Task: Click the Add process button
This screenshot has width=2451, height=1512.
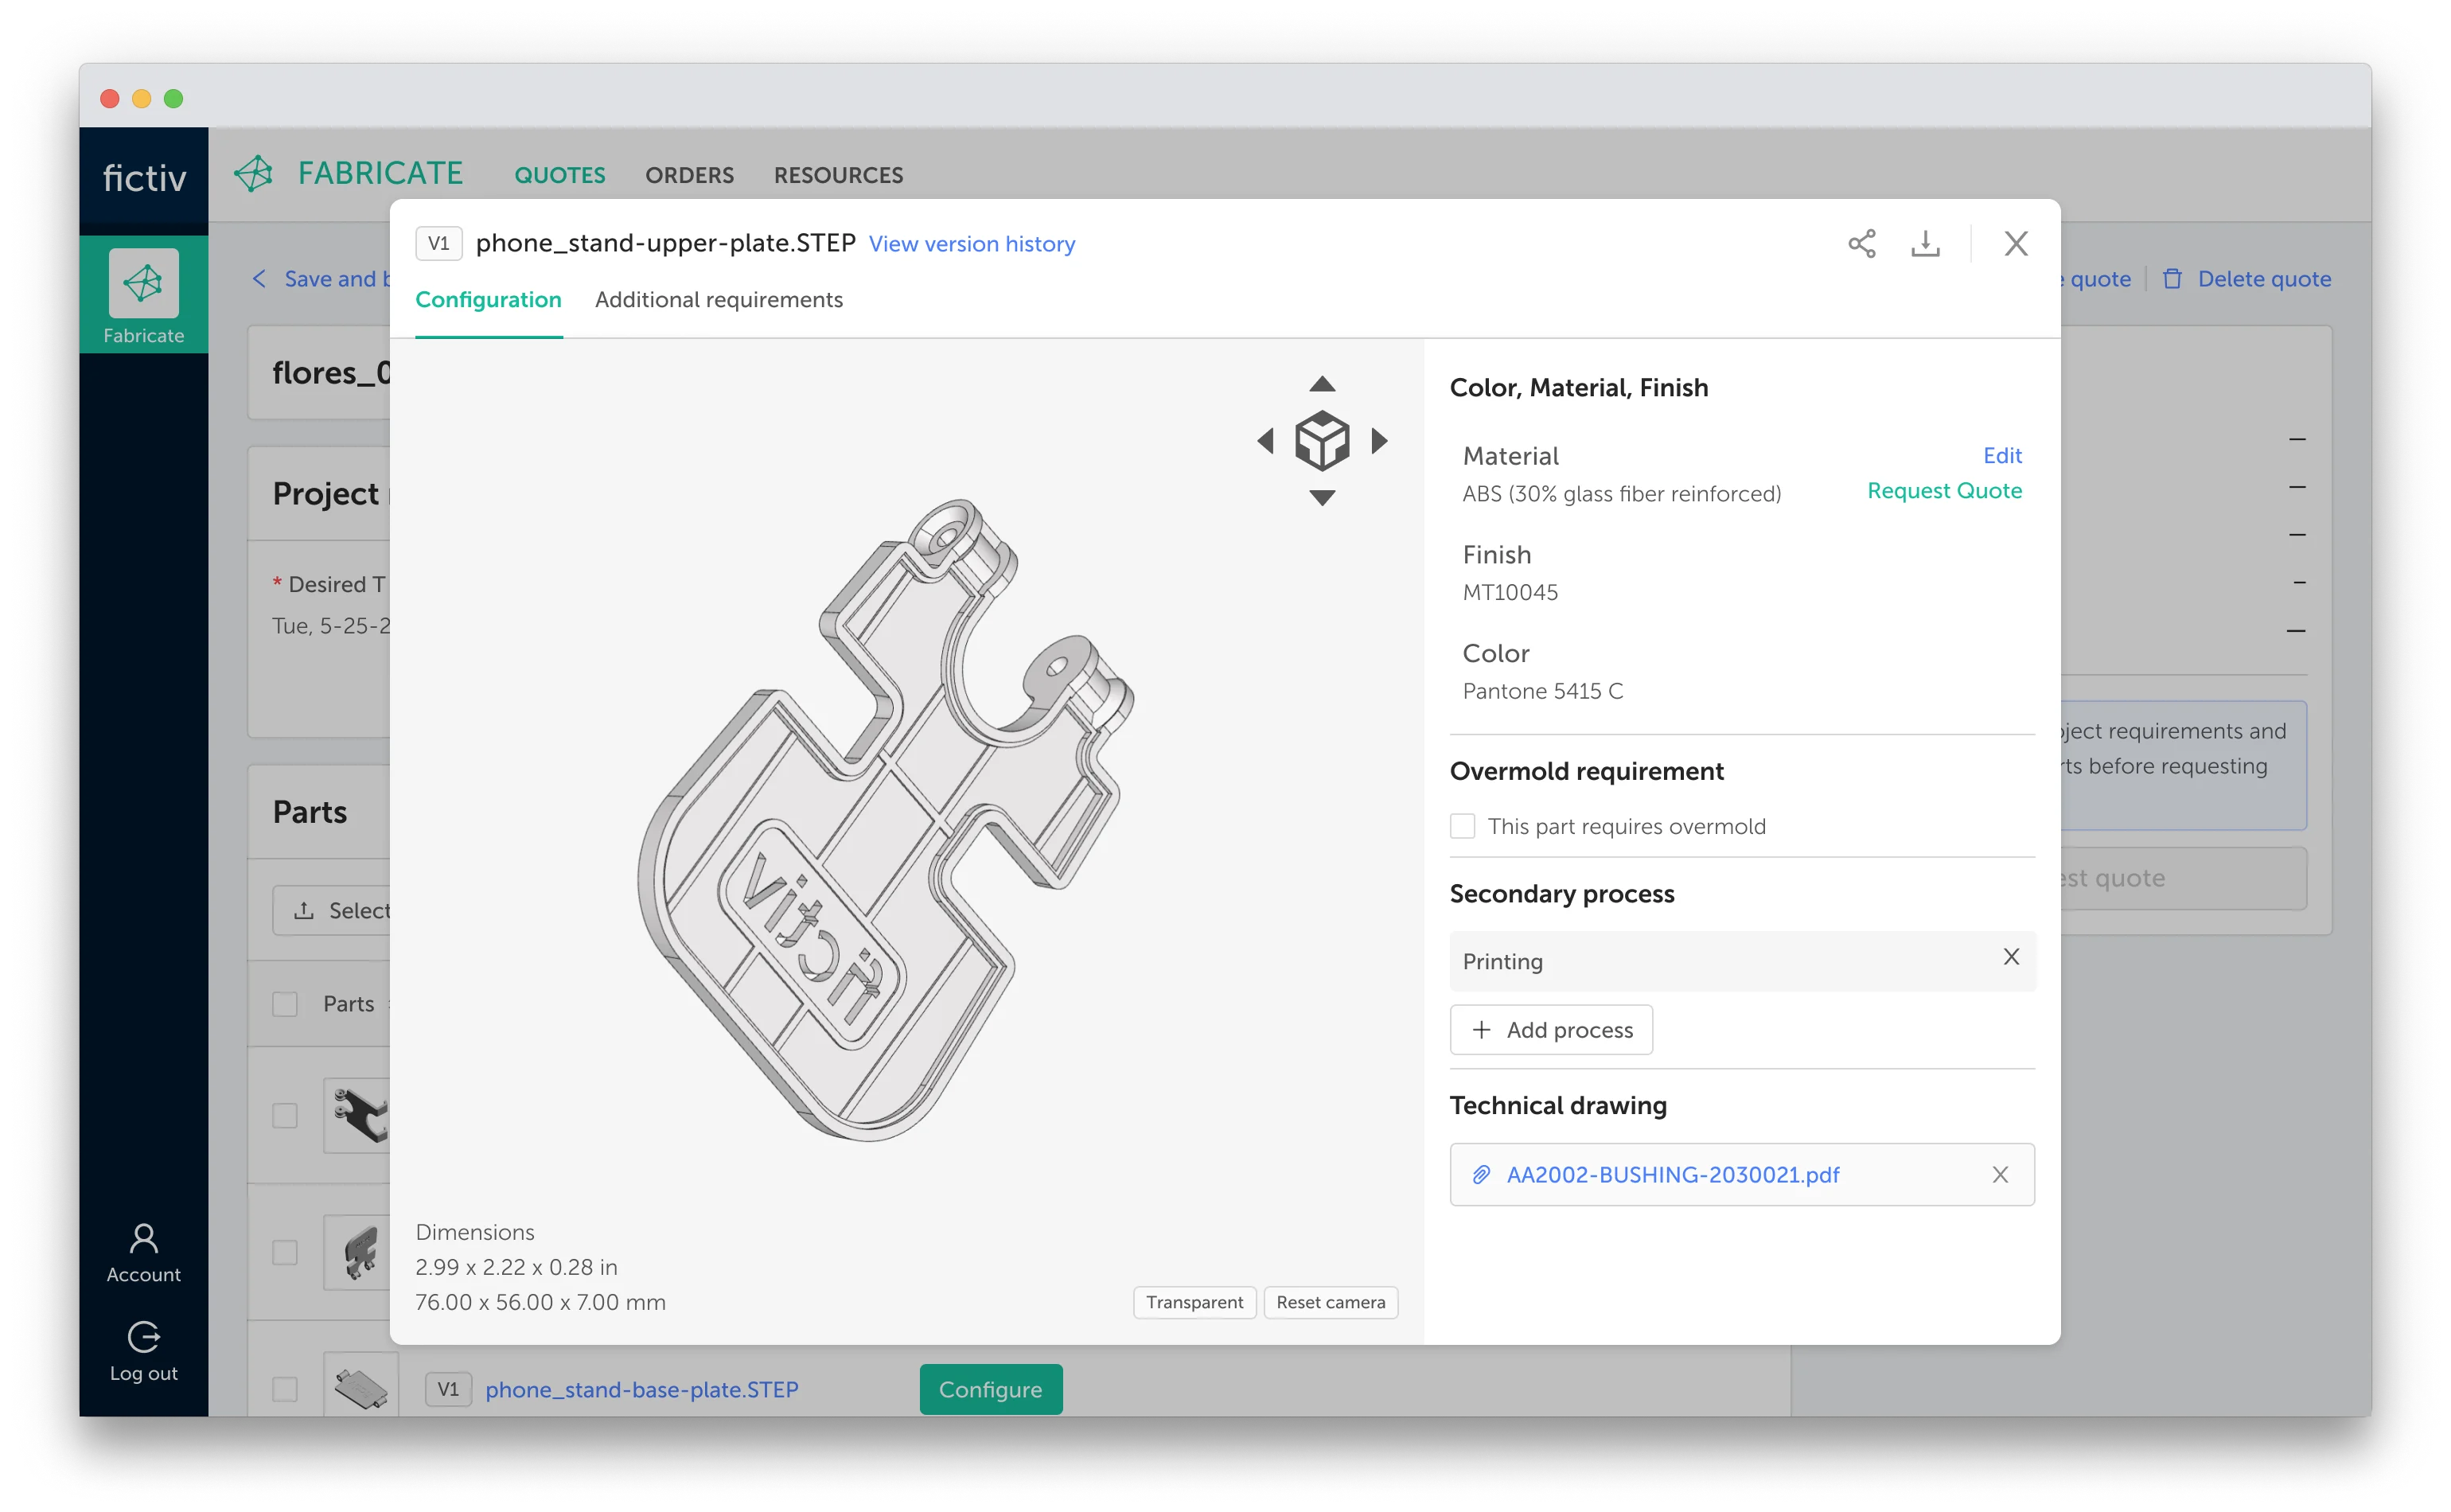Action: [1551, 1030]
